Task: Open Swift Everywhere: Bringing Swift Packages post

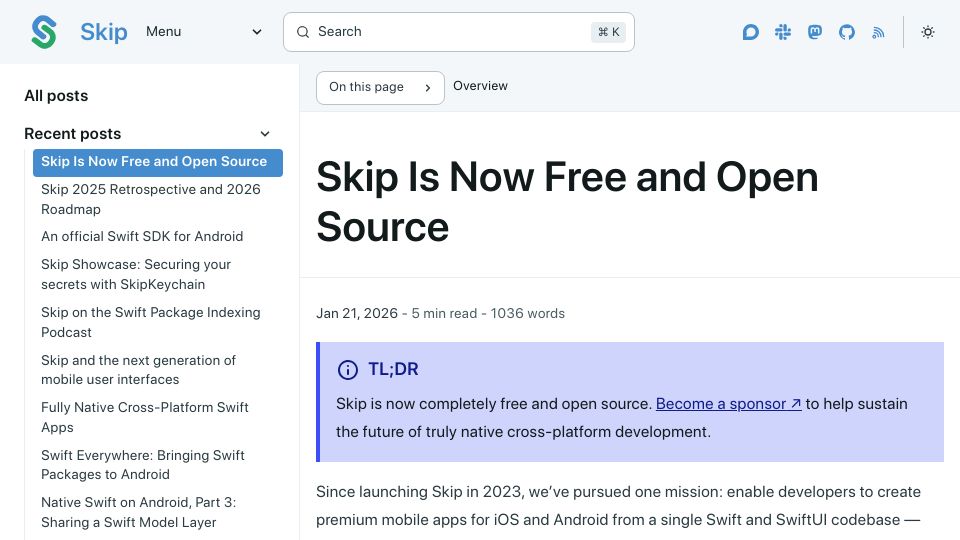Action: point(143,465)
